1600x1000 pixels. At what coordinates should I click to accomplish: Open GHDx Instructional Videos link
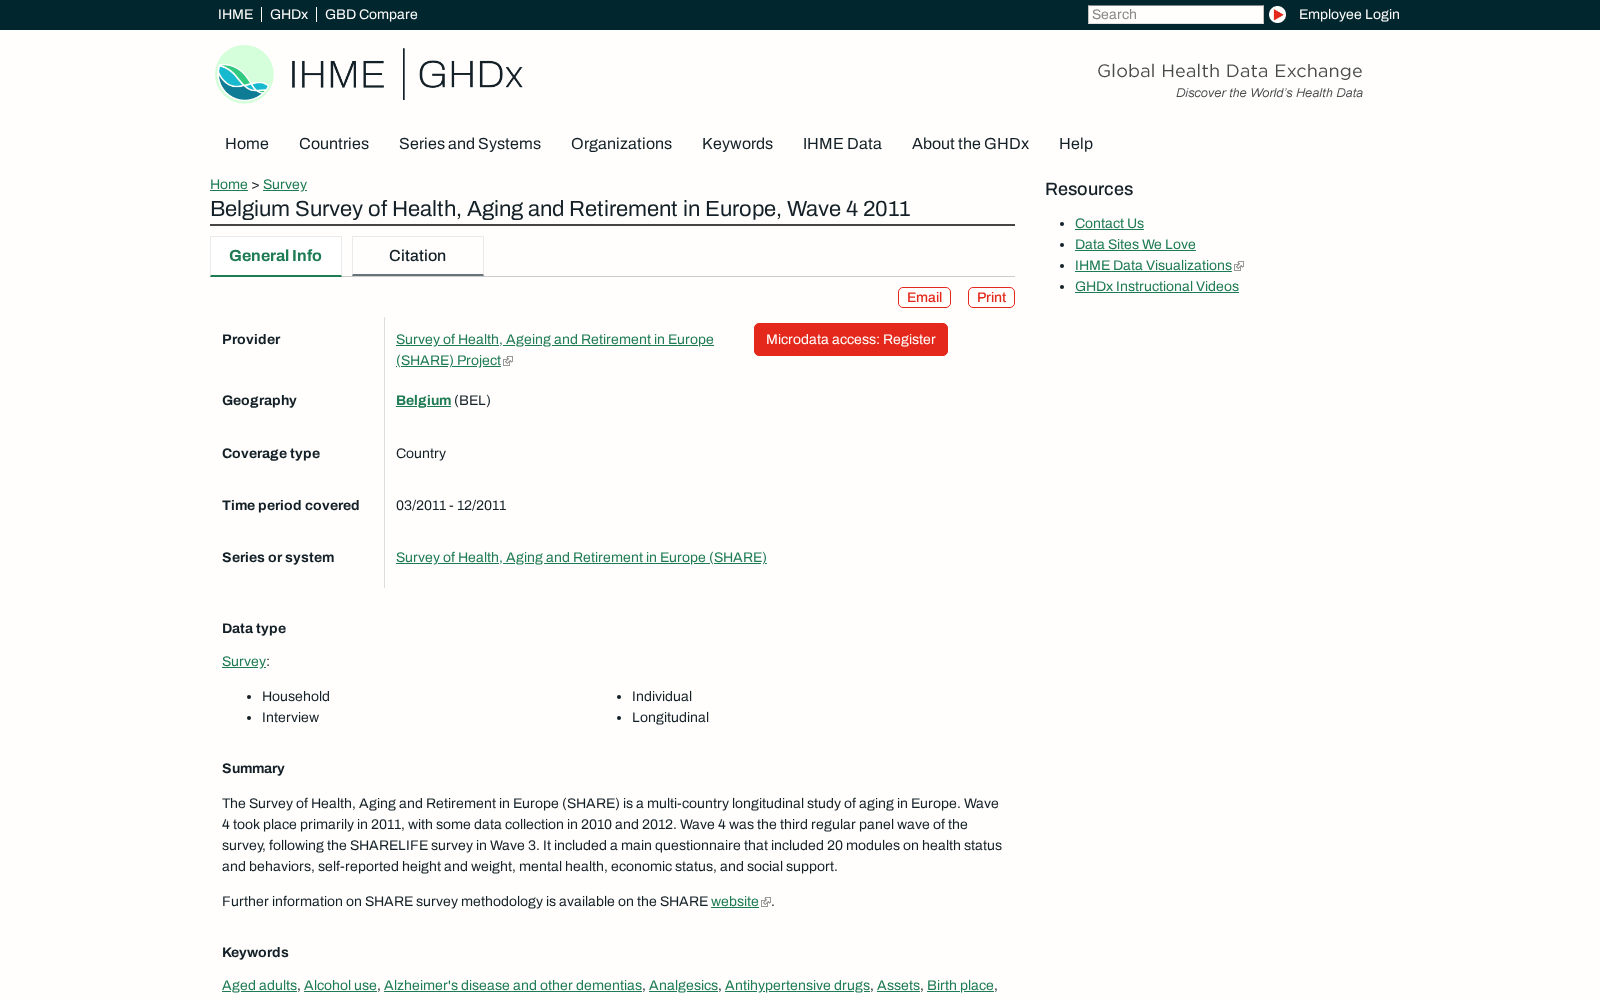(1157, 287)
